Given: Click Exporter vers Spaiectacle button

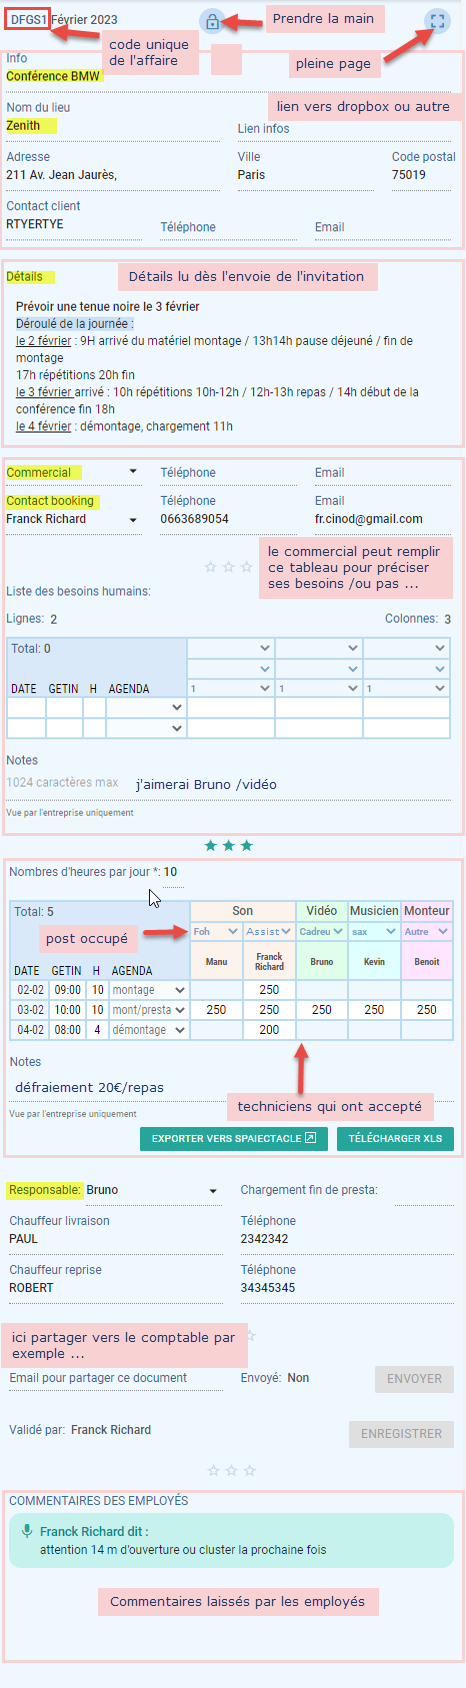Looking at the screenshot, I should pyautogui.click(x=234, y=1138).
